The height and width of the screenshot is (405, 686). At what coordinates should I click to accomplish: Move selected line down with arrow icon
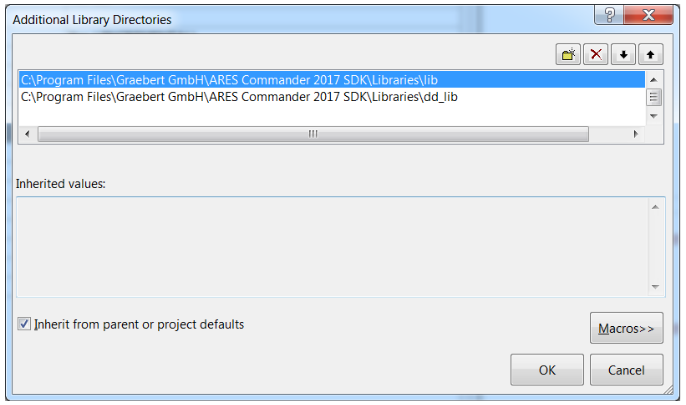pos(623,54)
